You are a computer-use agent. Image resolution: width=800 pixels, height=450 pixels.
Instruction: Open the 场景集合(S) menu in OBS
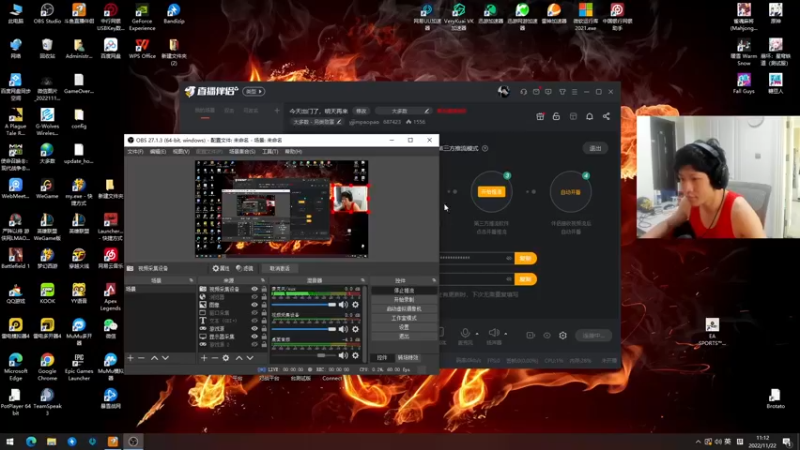[242, 152]
